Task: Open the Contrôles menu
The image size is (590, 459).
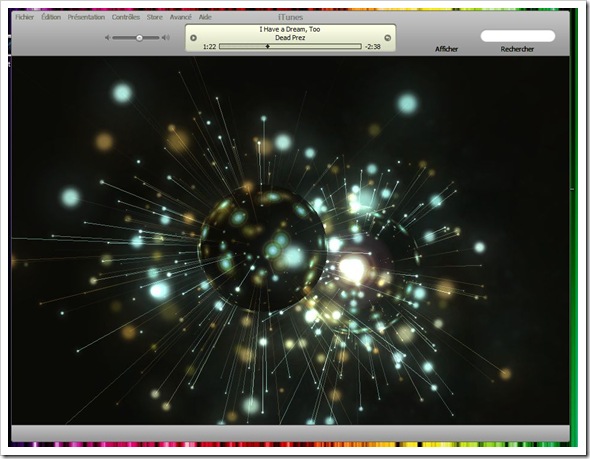Action: coord(126,17)
